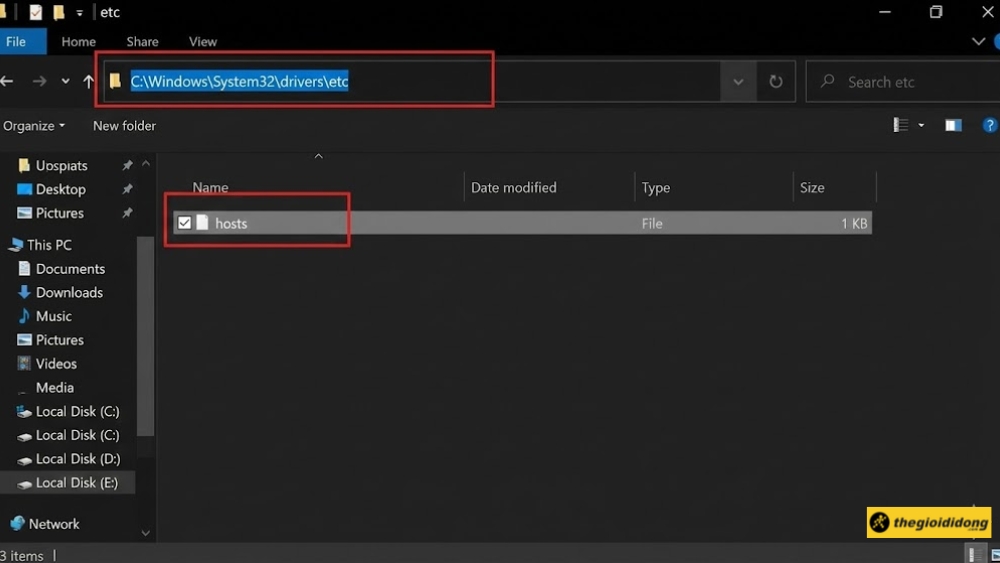The width and height of the screenshot is (1000, 563).
Task: Select This PC in navigation pane
Action: click(49, 245)
